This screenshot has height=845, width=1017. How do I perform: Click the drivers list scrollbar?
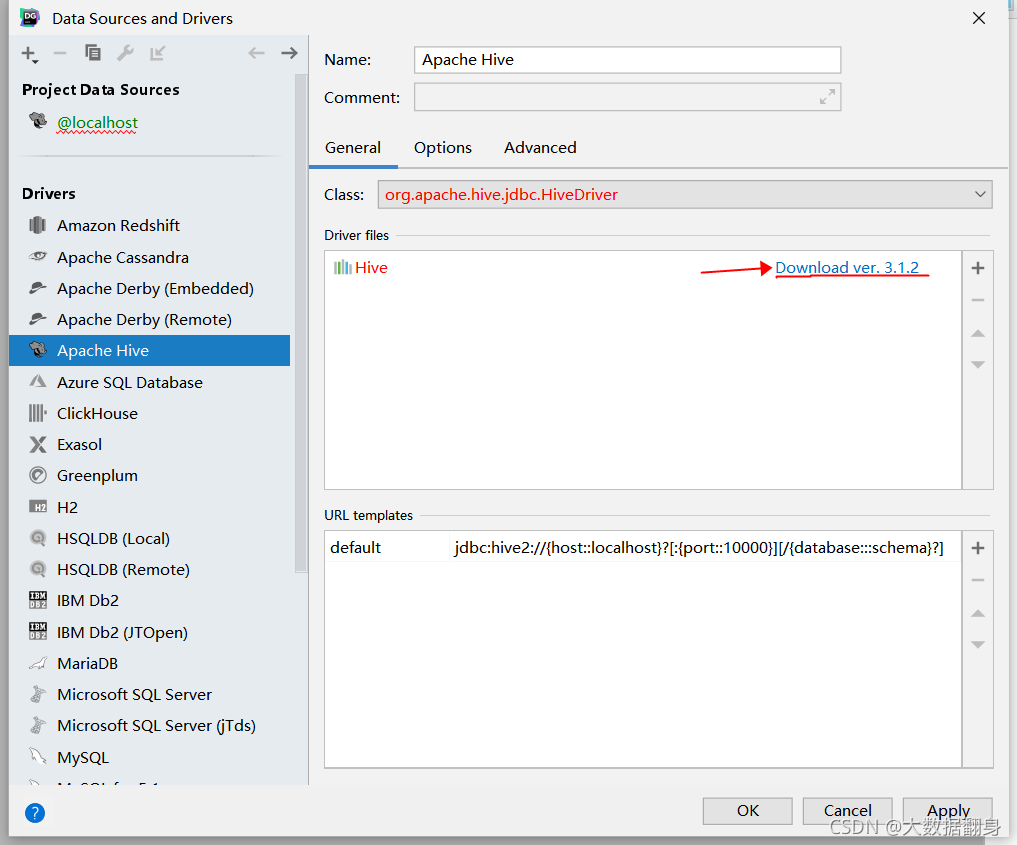pos(301,324)
